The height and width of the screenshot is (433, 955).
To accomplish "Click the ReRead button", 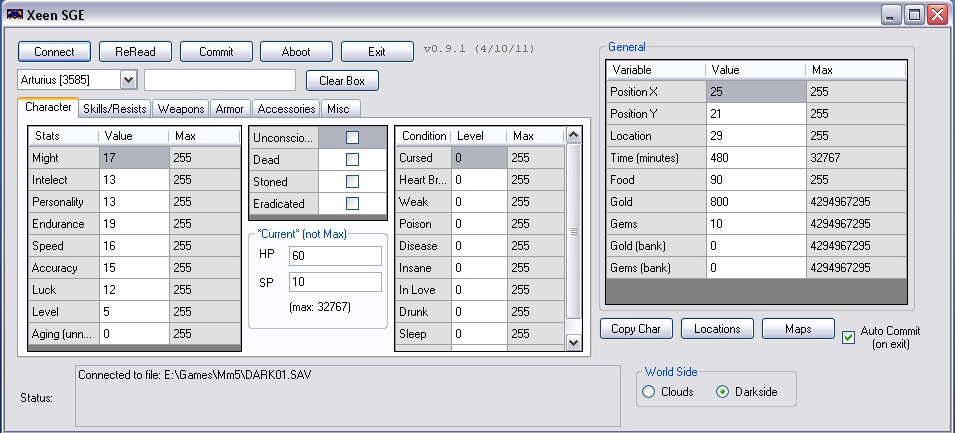I will point(135,52).
